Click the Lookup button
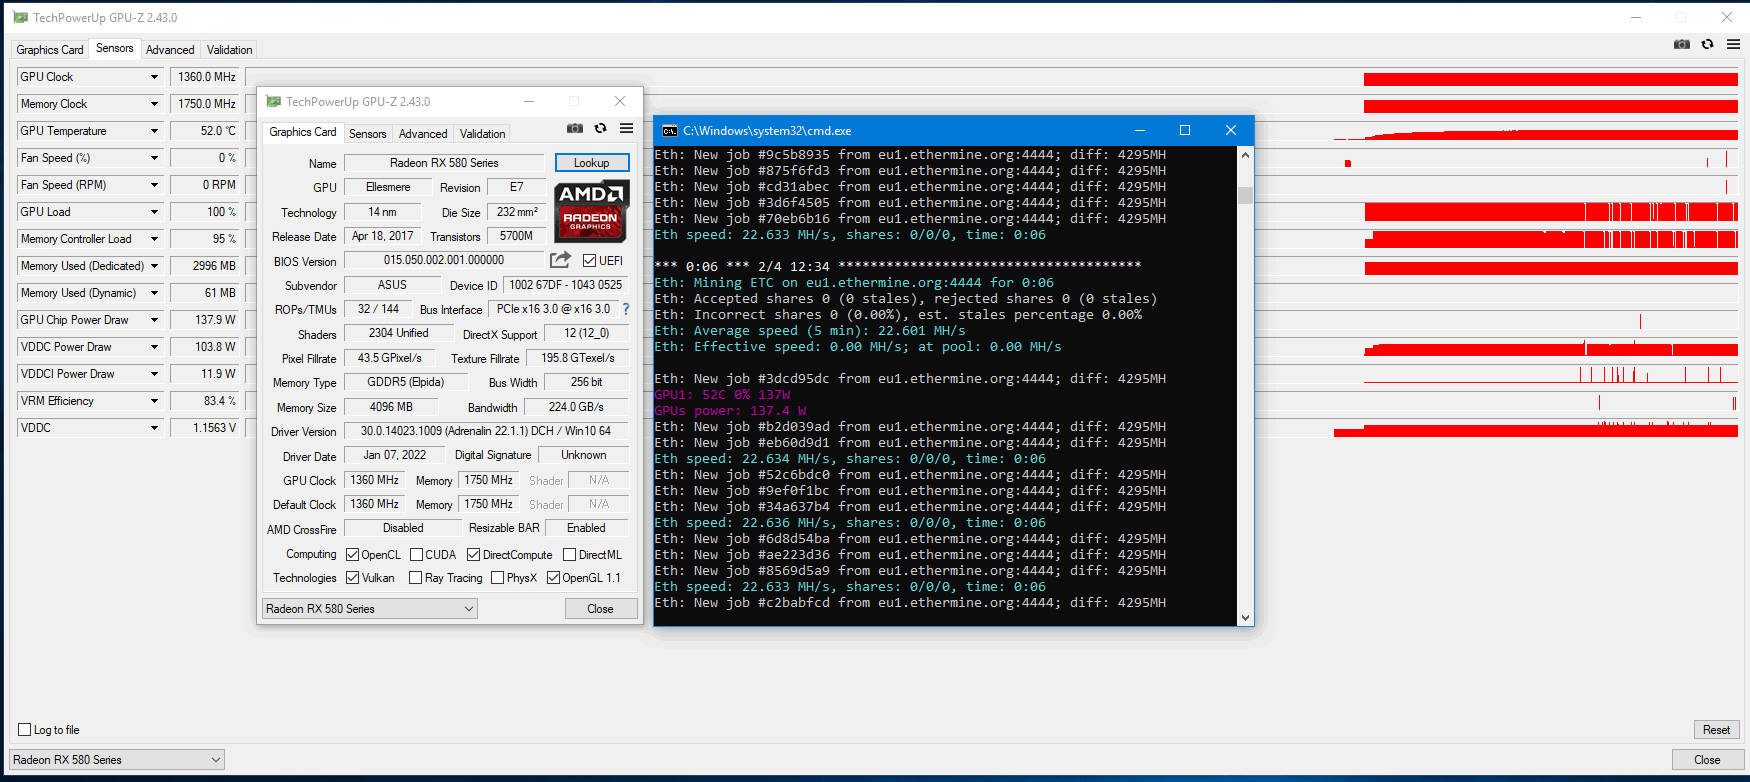 tap(592, 163)
